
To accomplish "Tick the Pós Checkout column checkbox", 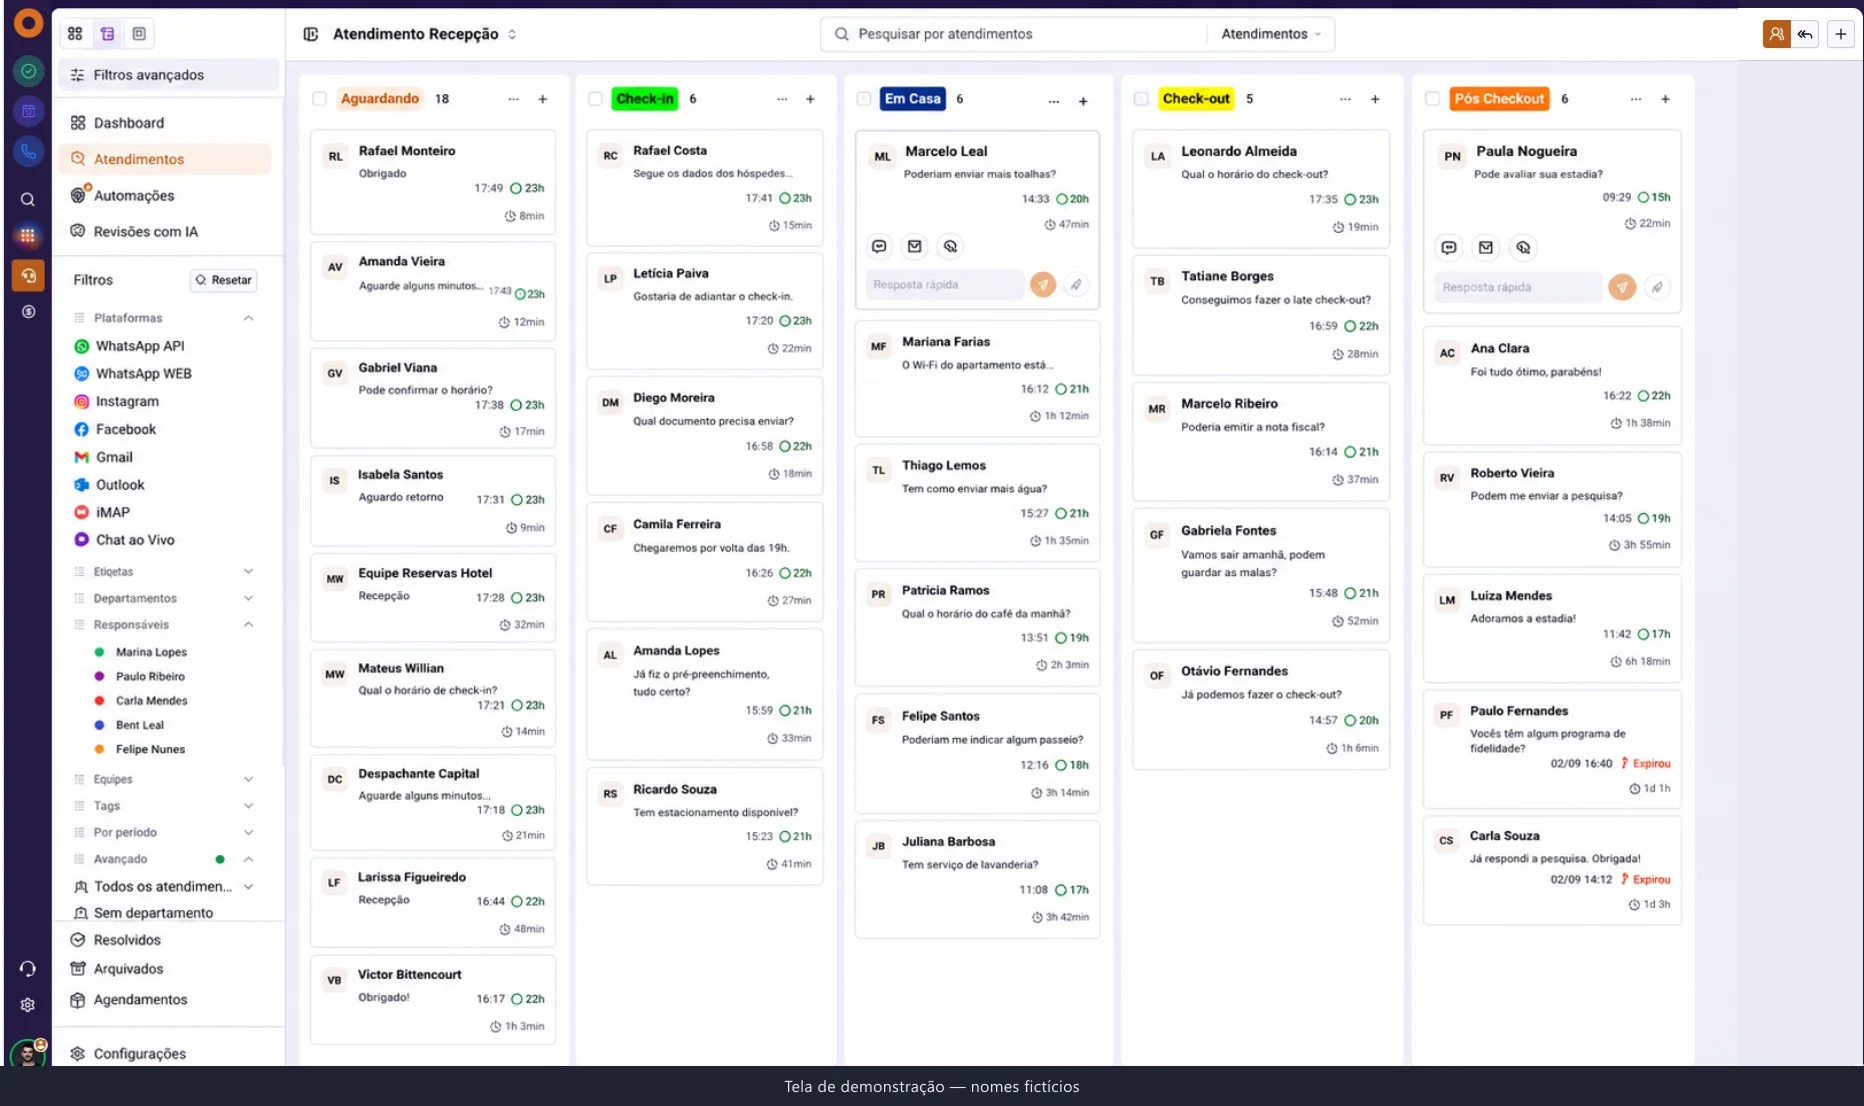I will coord(1432,99).
